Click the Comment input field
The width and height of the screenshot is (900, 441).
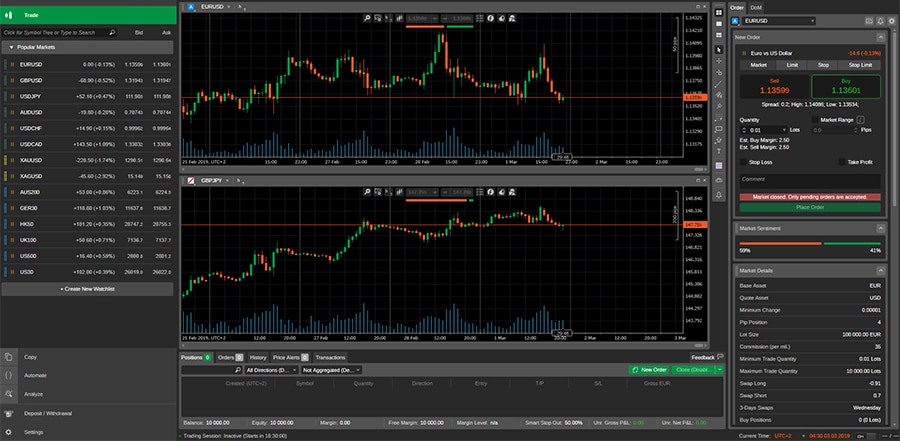810,179
